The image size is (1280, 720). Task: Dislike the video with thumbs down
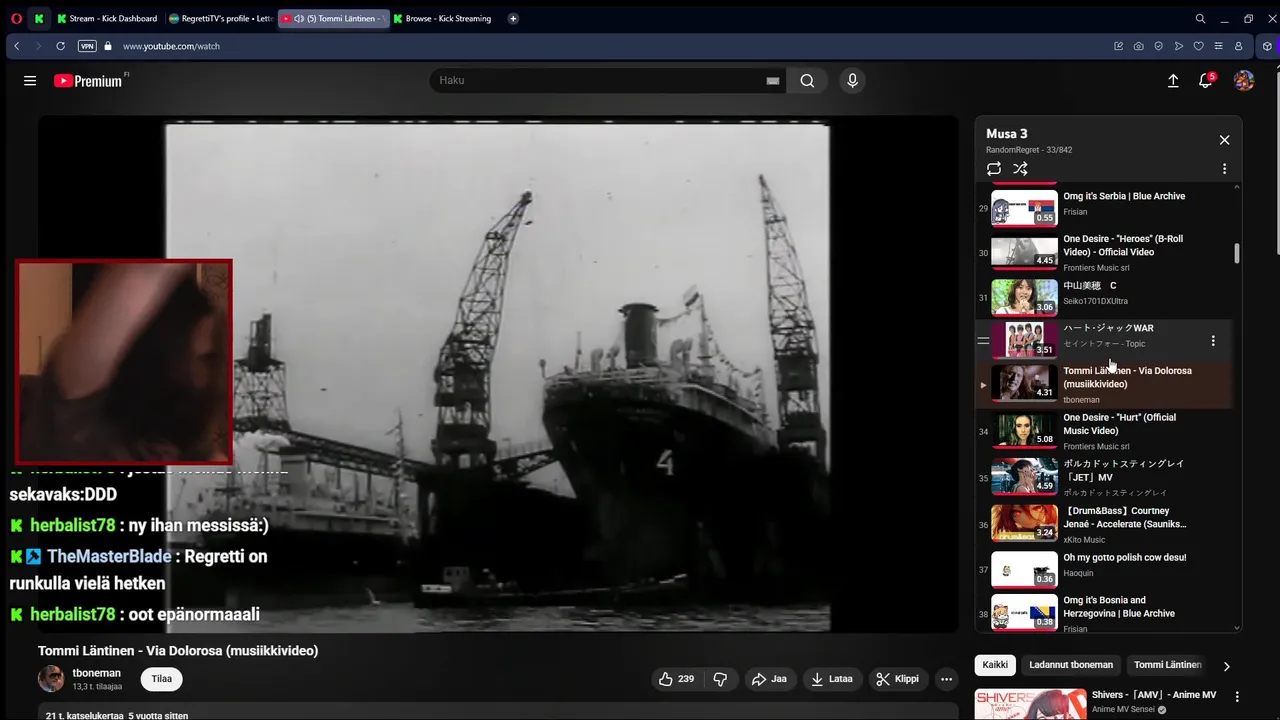(720, 679)
